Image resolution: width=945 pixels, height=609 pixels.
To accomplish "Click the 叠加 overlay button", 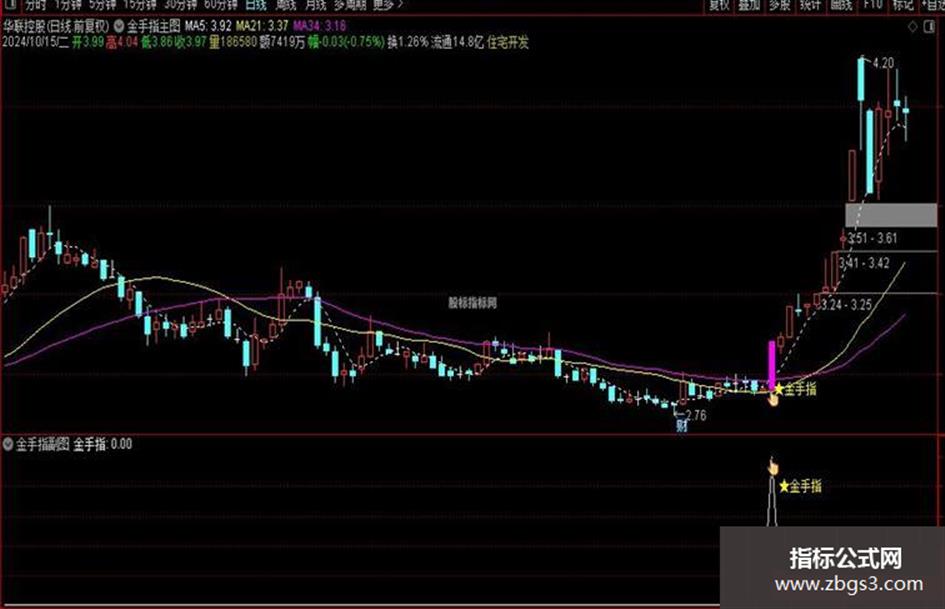I will (749, 5).
